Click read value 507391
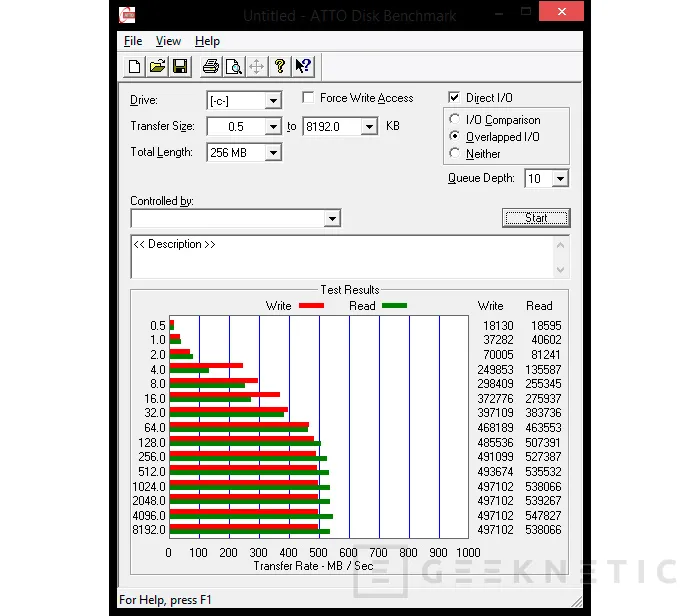The image size is (700, 616). click(x=543, y=442)
